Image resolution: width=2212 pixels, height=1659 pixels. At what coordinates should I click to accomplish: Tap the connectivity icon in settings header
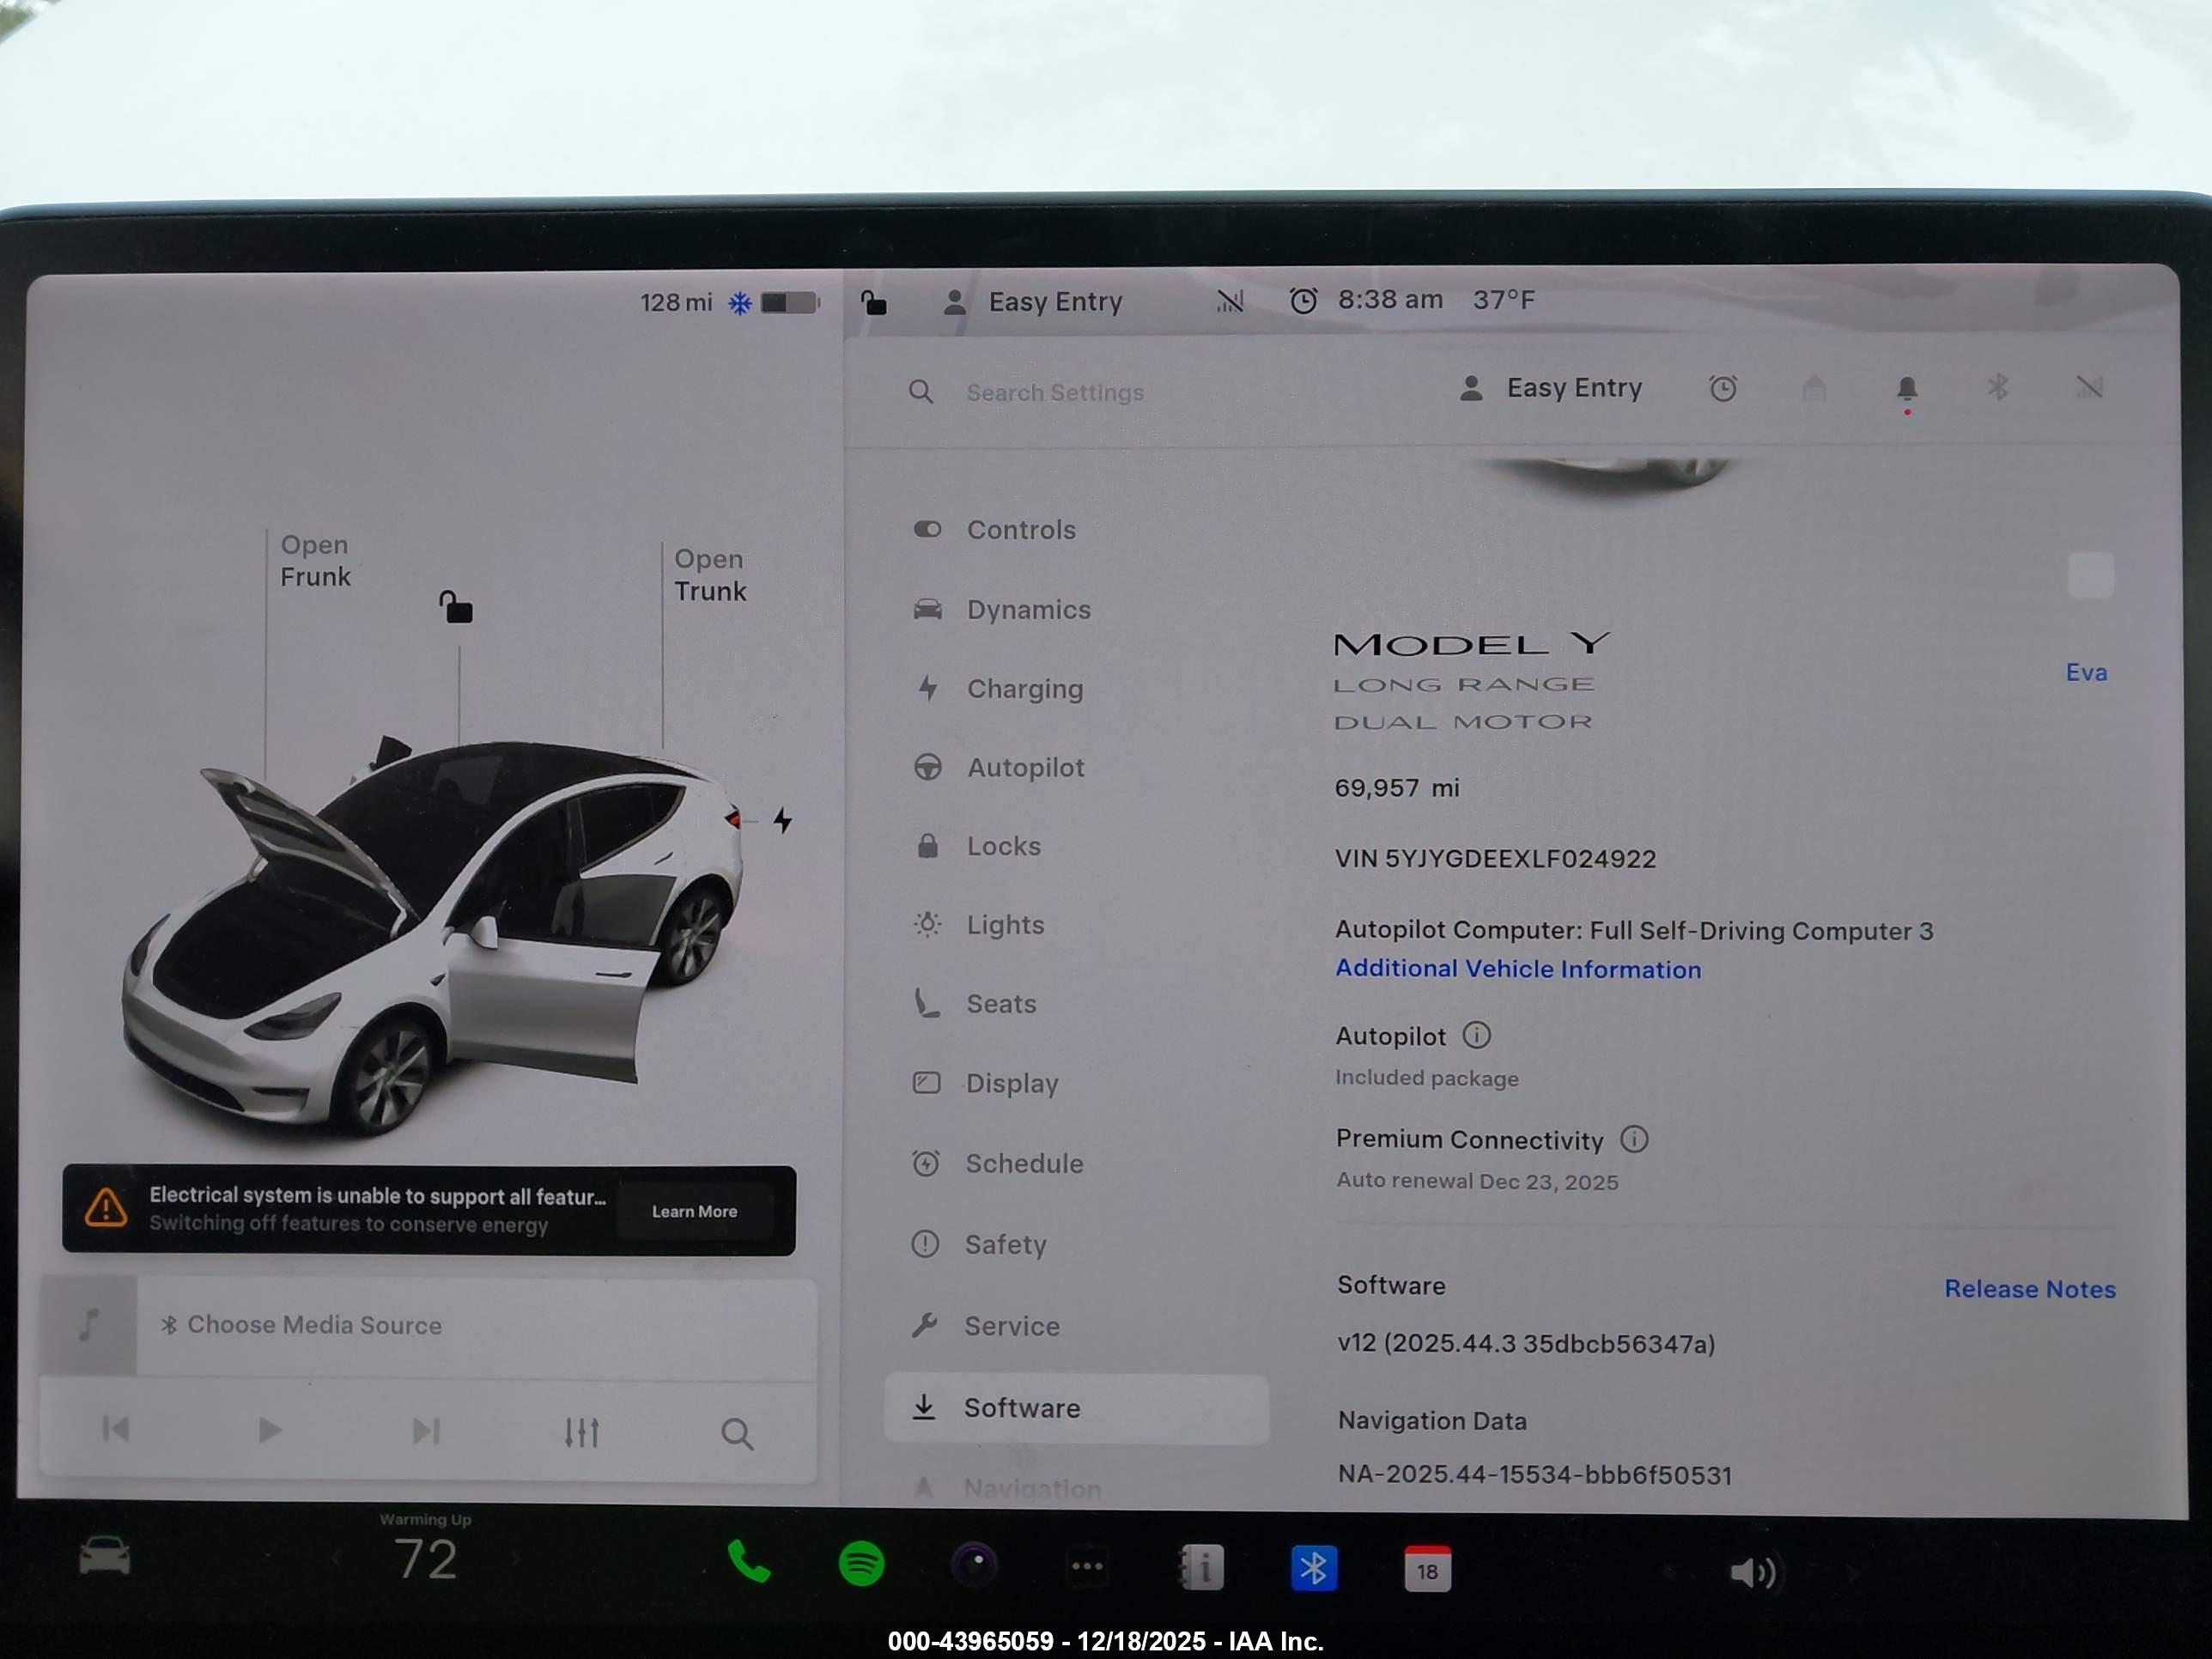pos(2089,387)
